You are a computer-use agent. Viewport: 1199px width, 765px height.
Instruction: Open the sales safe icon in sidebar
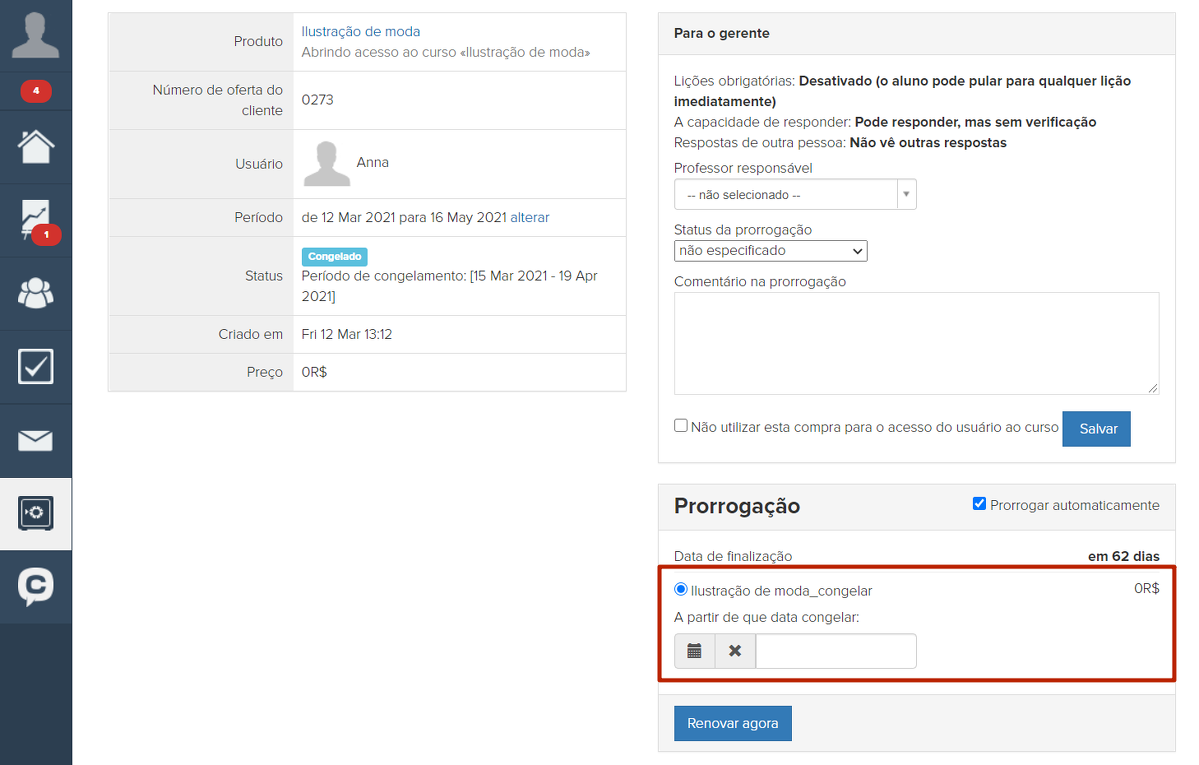point(35,513)
